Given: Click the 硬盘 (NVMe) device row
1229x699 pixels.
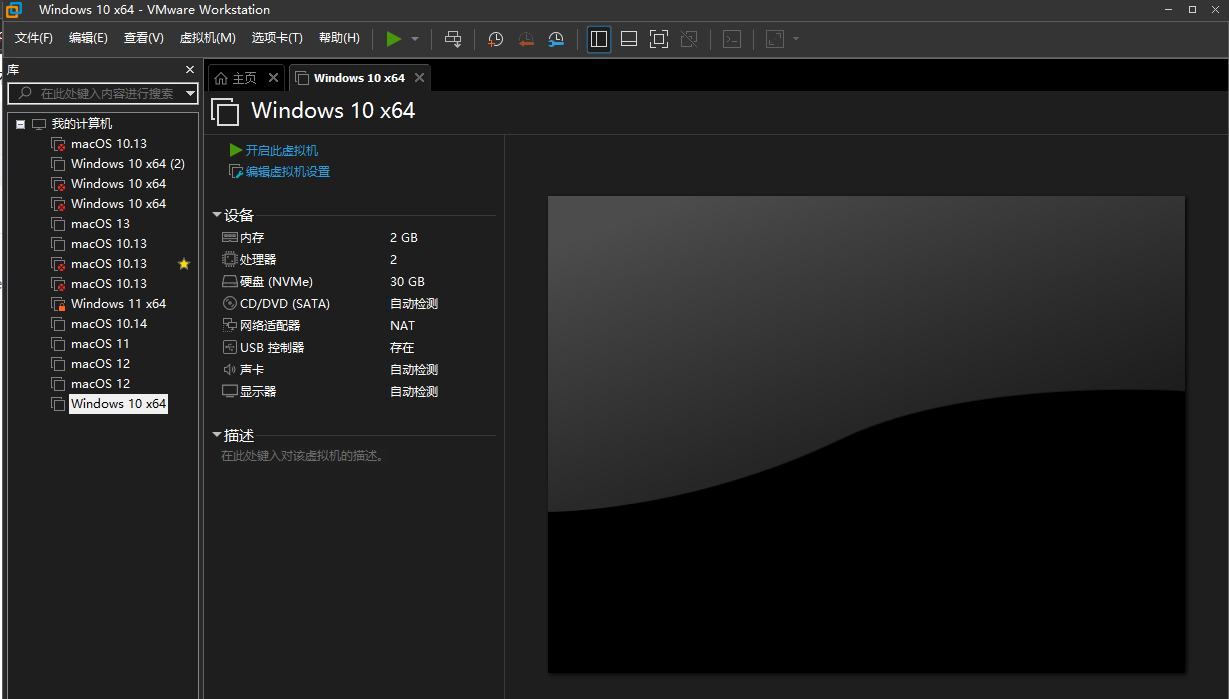Looking at the screenshot, I should pyautogui.click(x=357, y=282).
